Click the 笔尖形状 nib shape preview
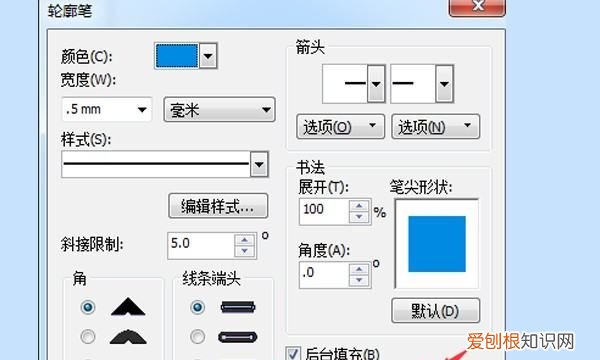 (437, 244)
